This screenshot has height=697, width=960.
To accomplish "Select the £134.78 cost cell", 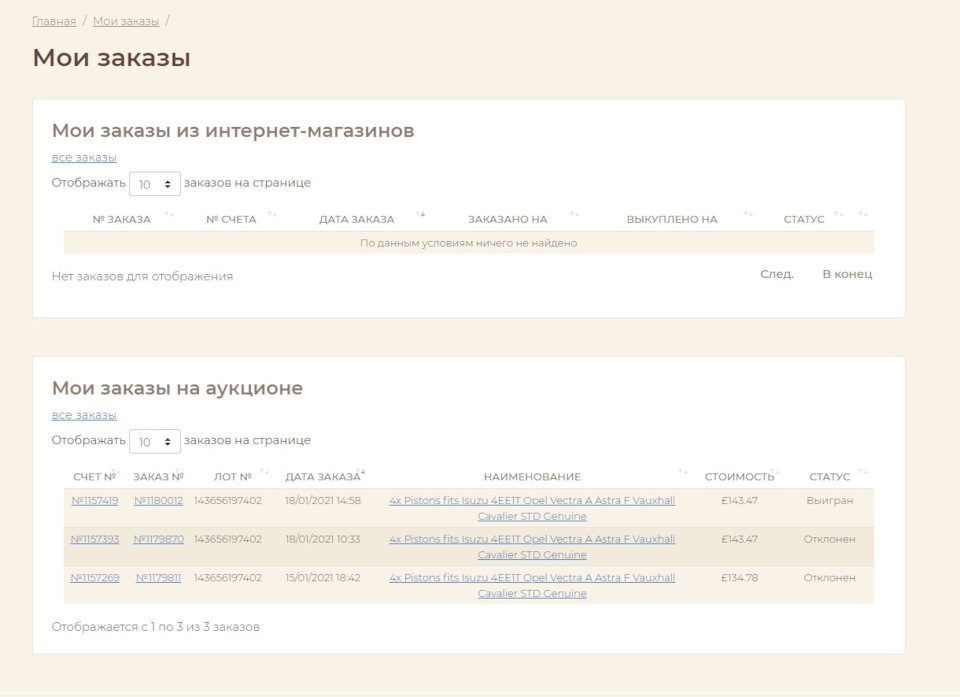I will pos(740,578).
